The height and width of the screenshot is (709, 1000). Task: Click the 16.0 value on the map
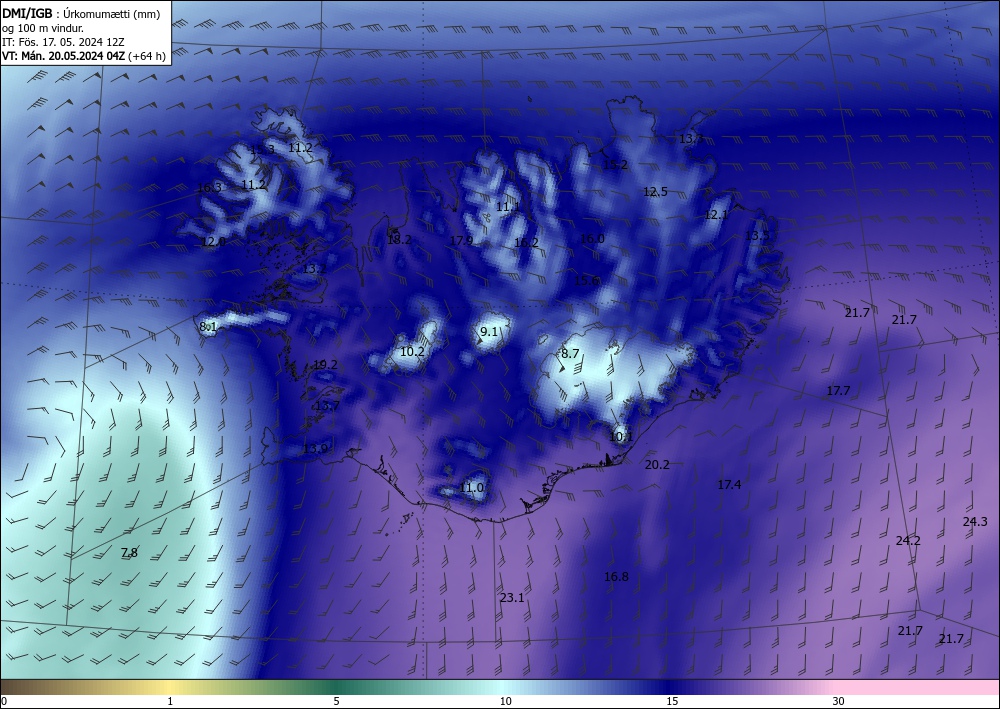[x=592, y=239]
